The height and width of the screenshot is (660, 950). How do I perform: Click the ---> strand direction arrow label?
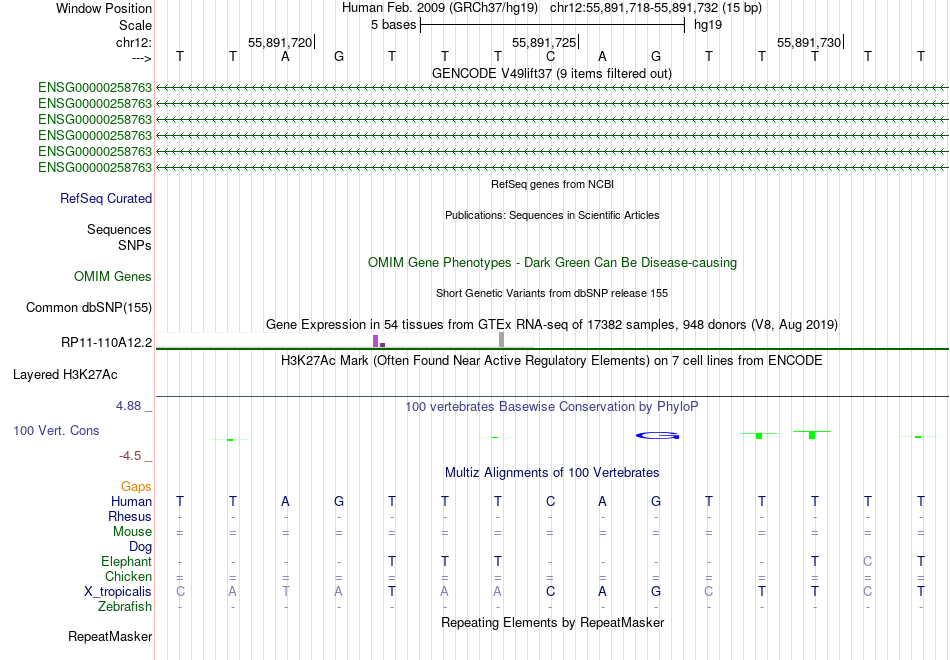pyautogui.click(x=141, y=58)
